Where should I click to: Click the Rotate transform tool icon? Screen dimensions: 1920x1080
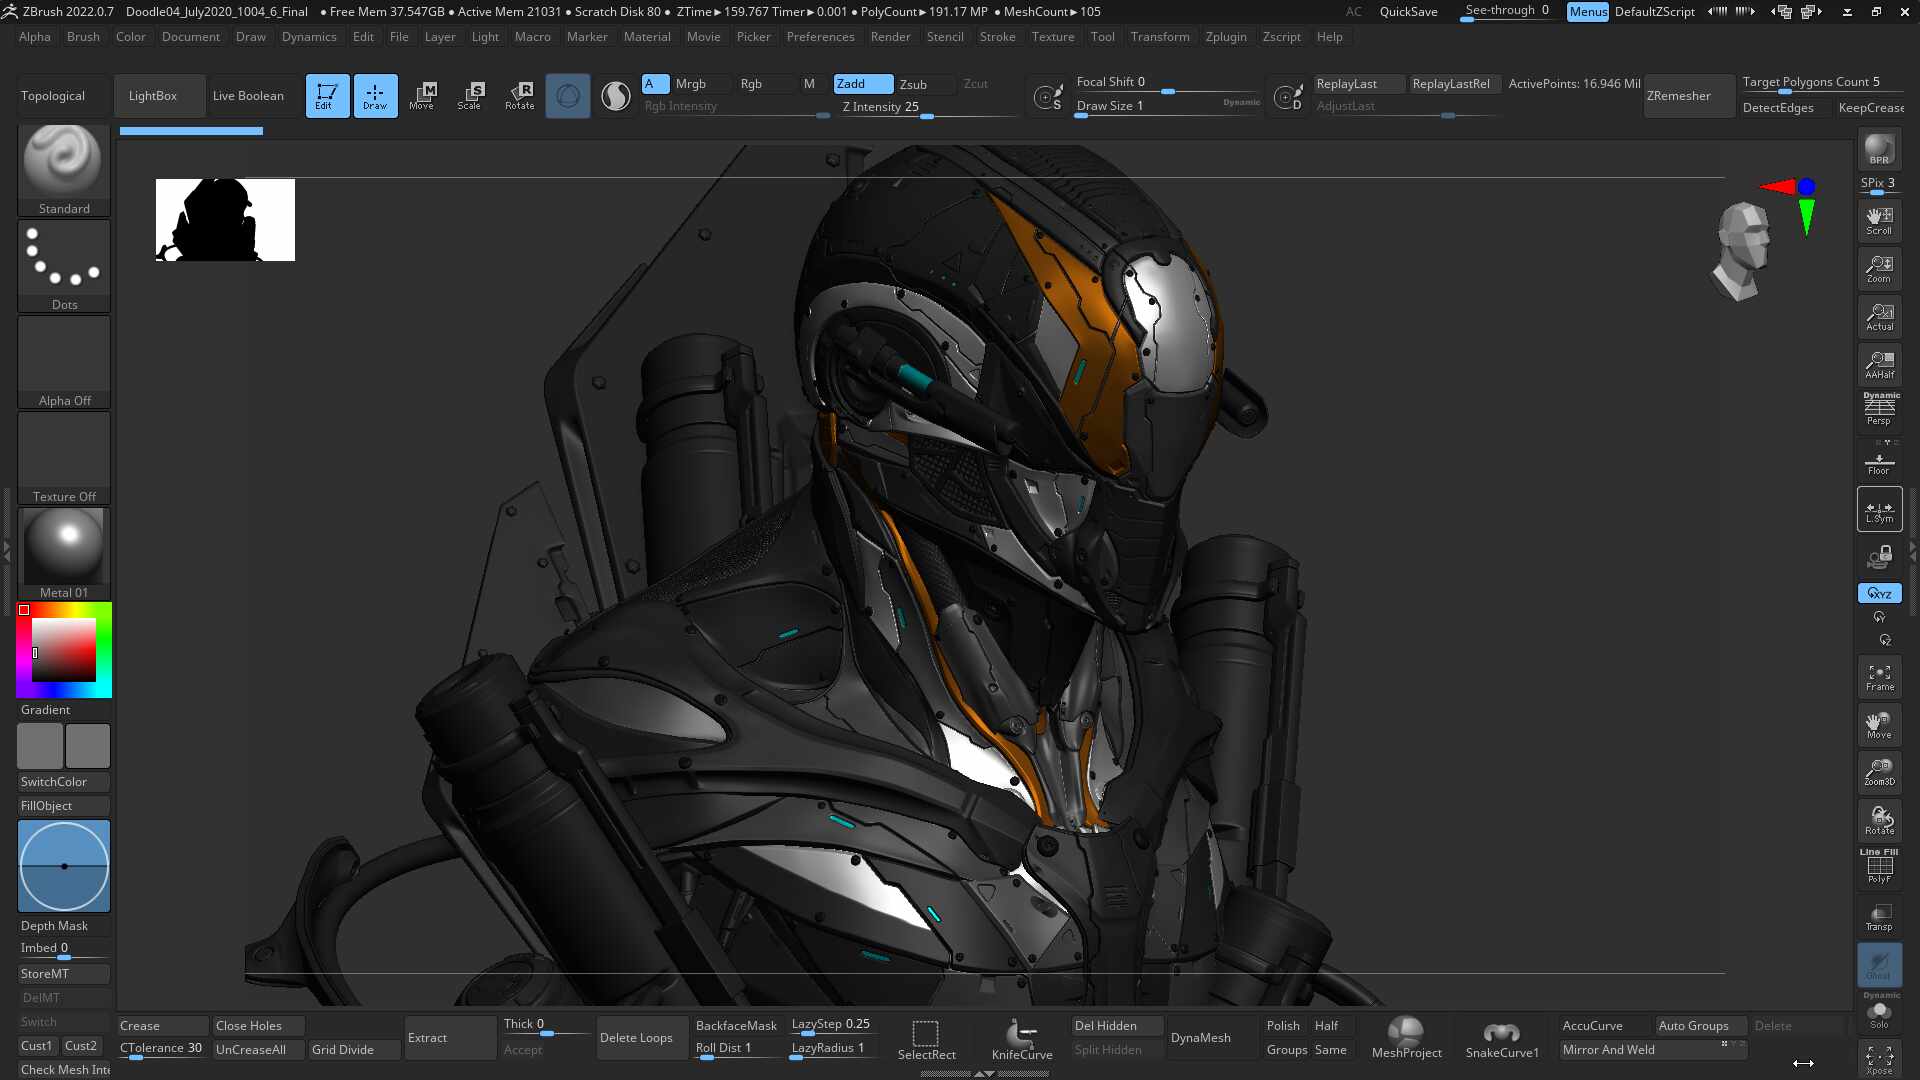[520, 96]
